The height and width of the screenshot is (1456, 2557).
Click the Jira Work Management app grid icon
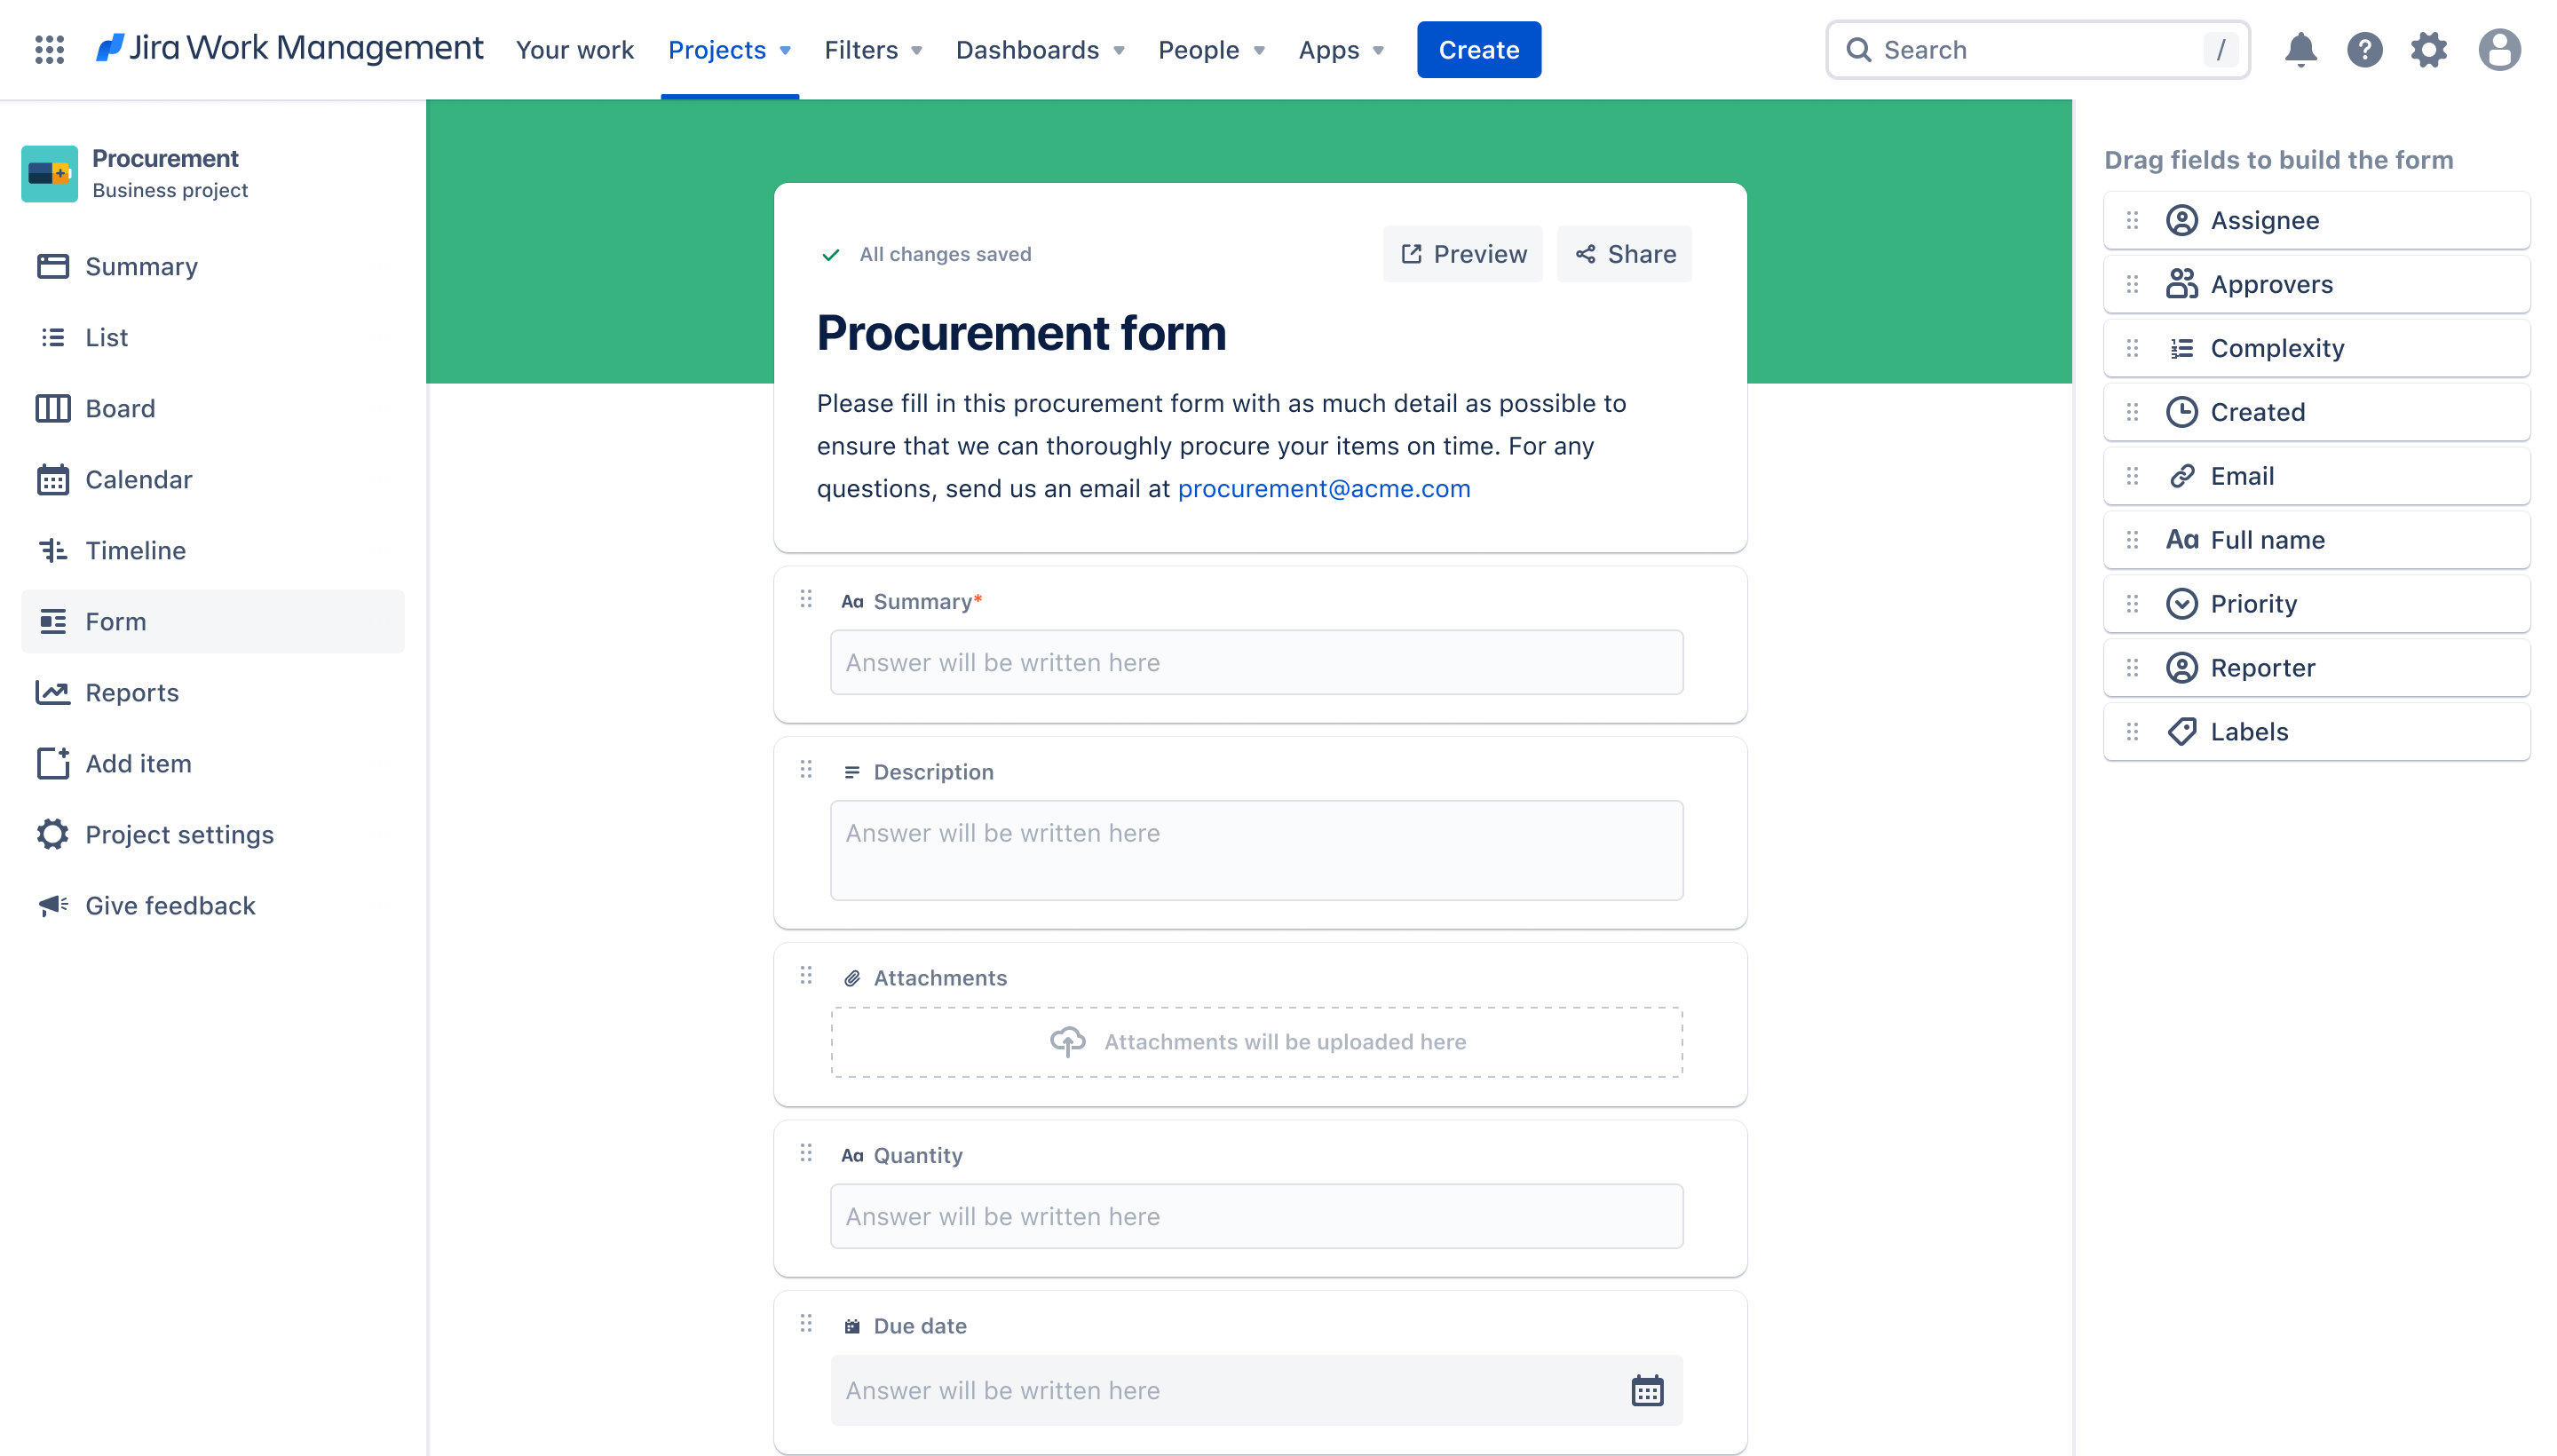tap(47, 49)
